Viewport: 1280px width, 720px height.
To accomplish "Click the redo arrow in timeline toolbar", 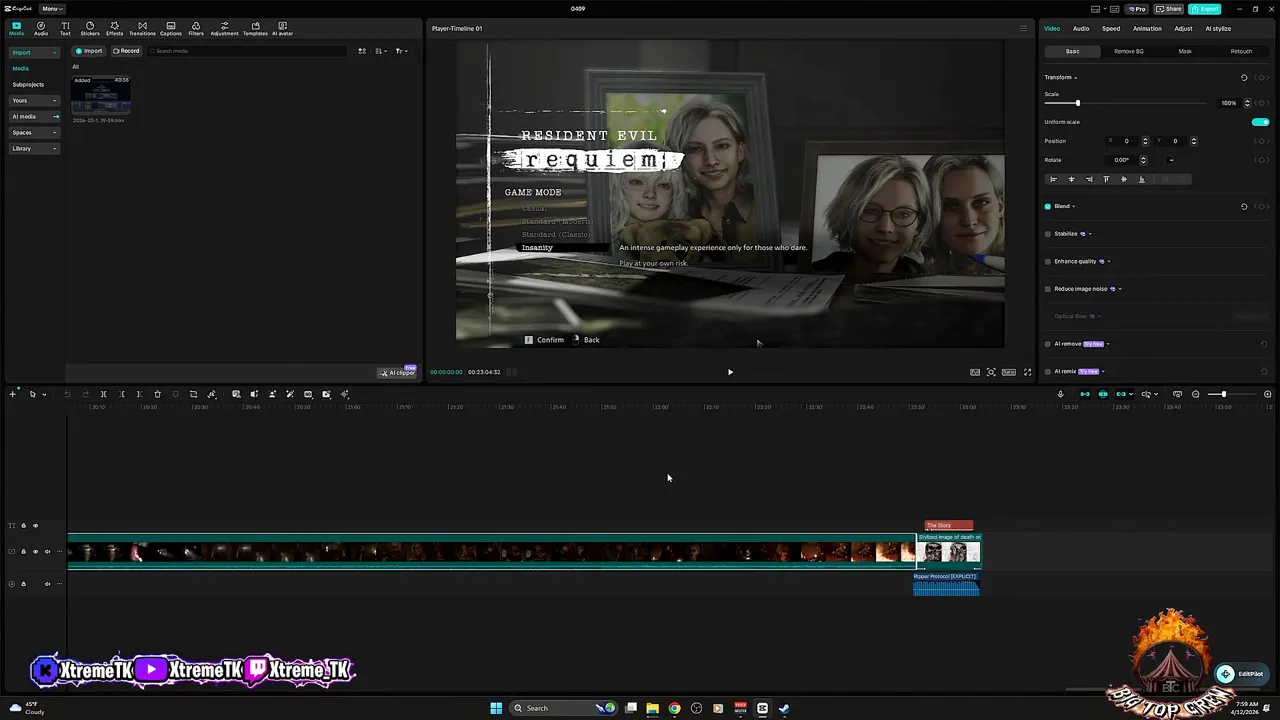I will [x=86, y=394].
